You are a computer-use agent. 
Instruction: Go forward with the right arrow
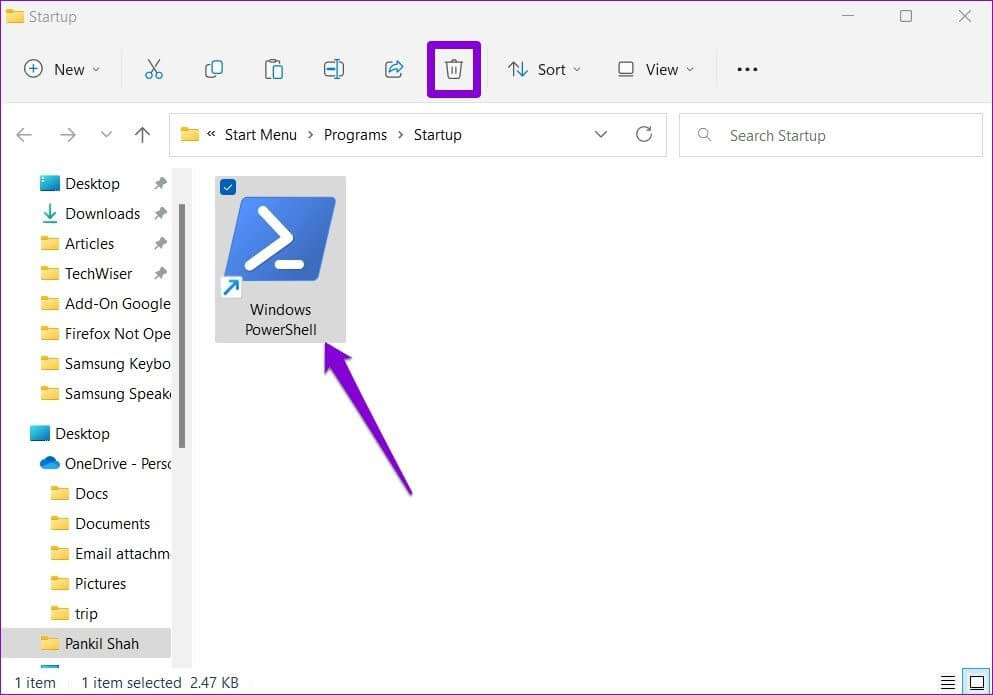pos(68,134)
